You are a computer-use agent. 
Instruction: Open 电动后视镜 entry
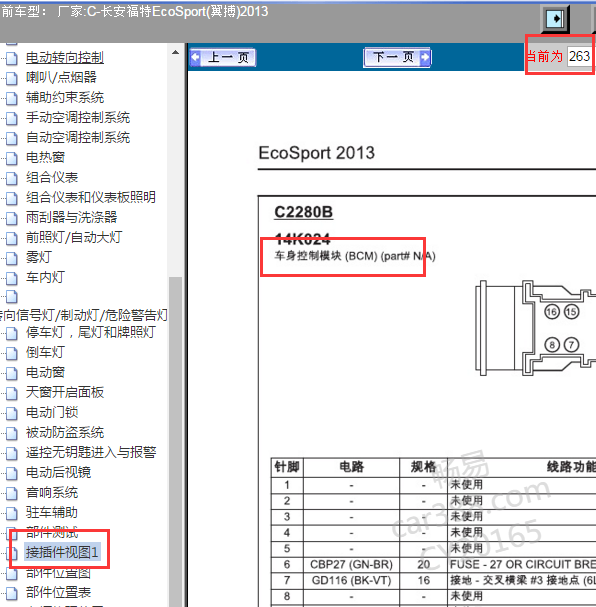(58, 472)
